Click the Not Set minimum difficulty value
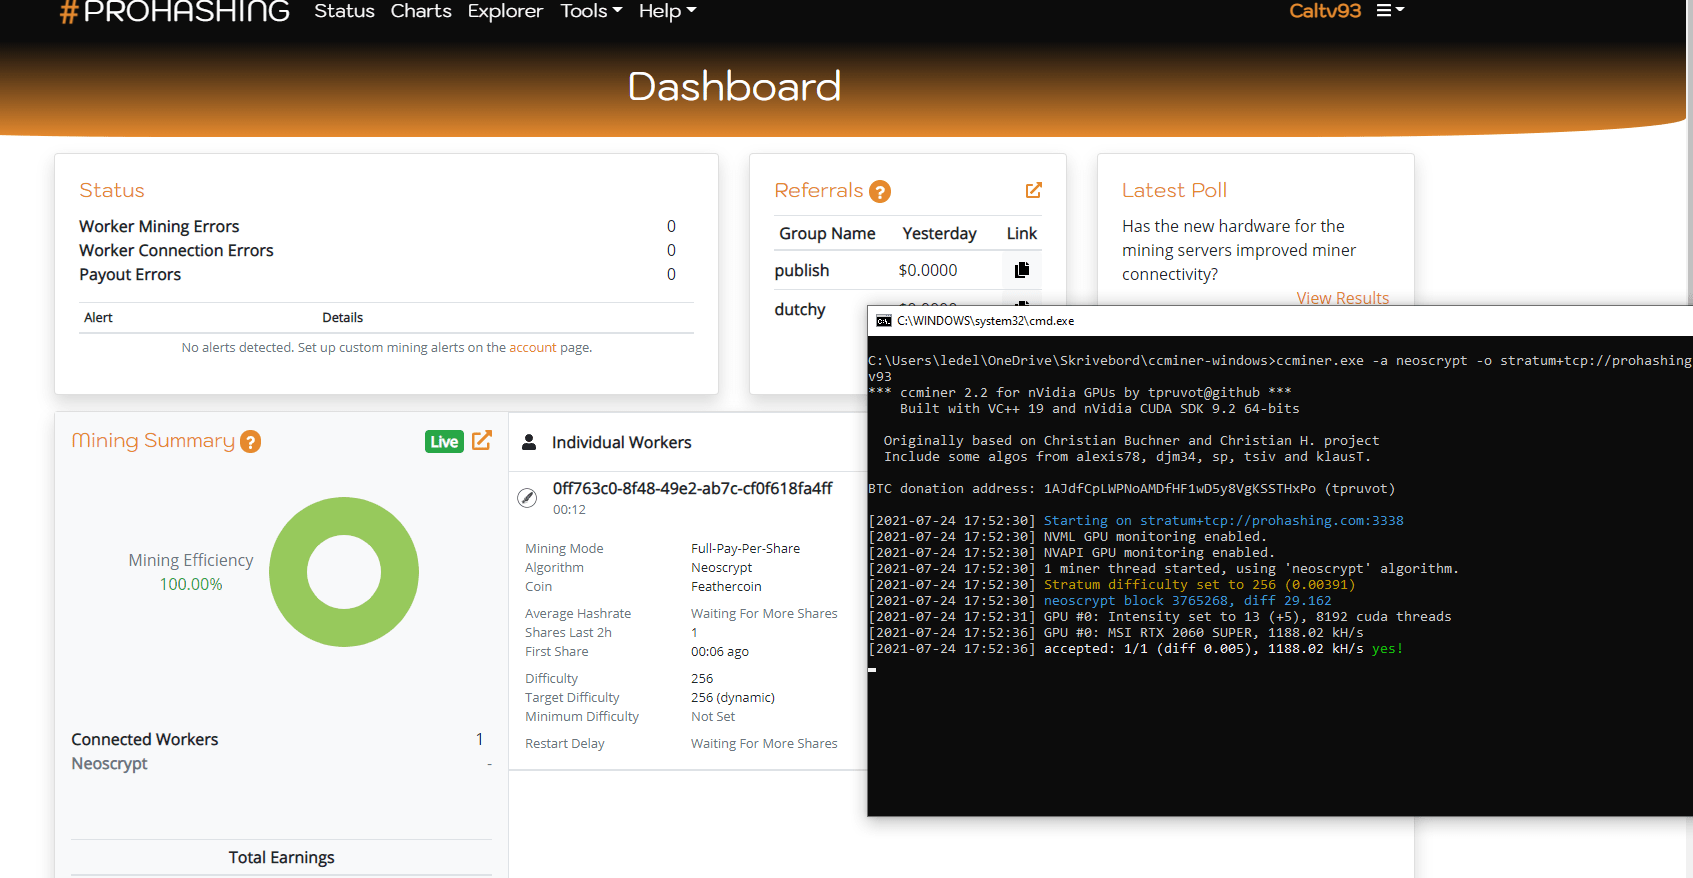Viewport: 1693px width, 878px height. (x=713, y=717)
